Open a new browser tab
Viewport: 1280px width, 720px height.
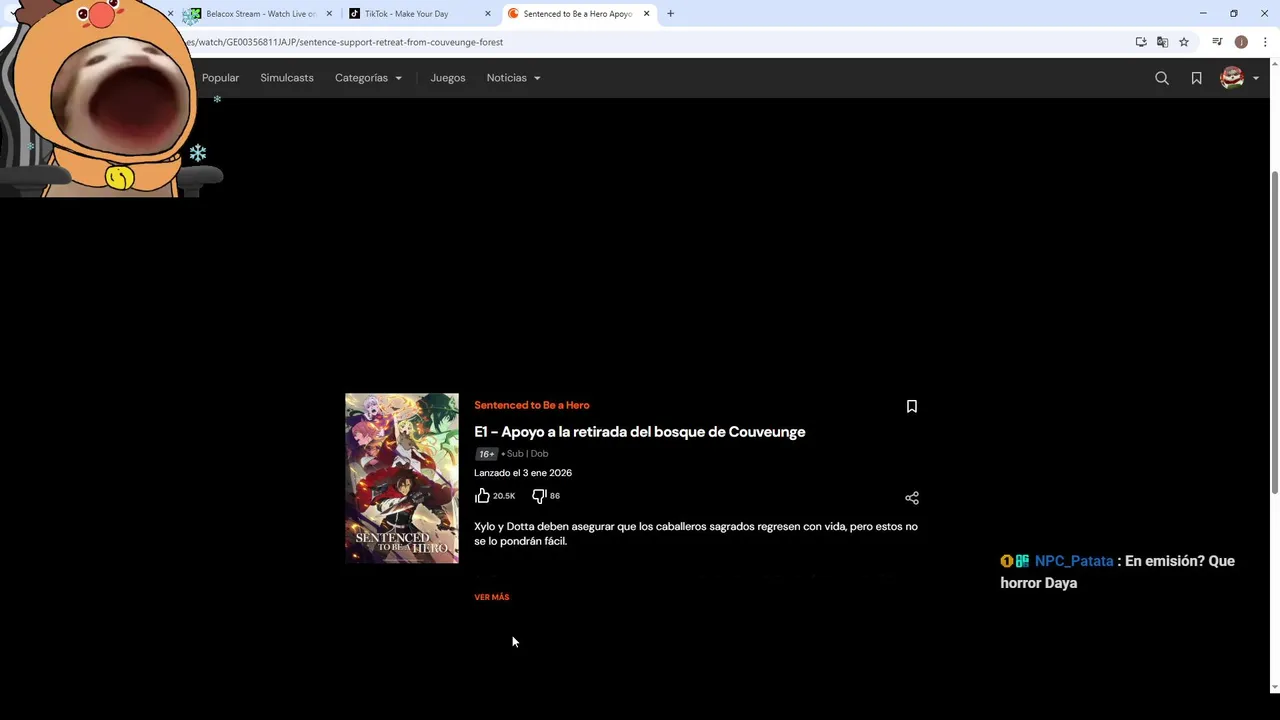(x=670, y=14)
